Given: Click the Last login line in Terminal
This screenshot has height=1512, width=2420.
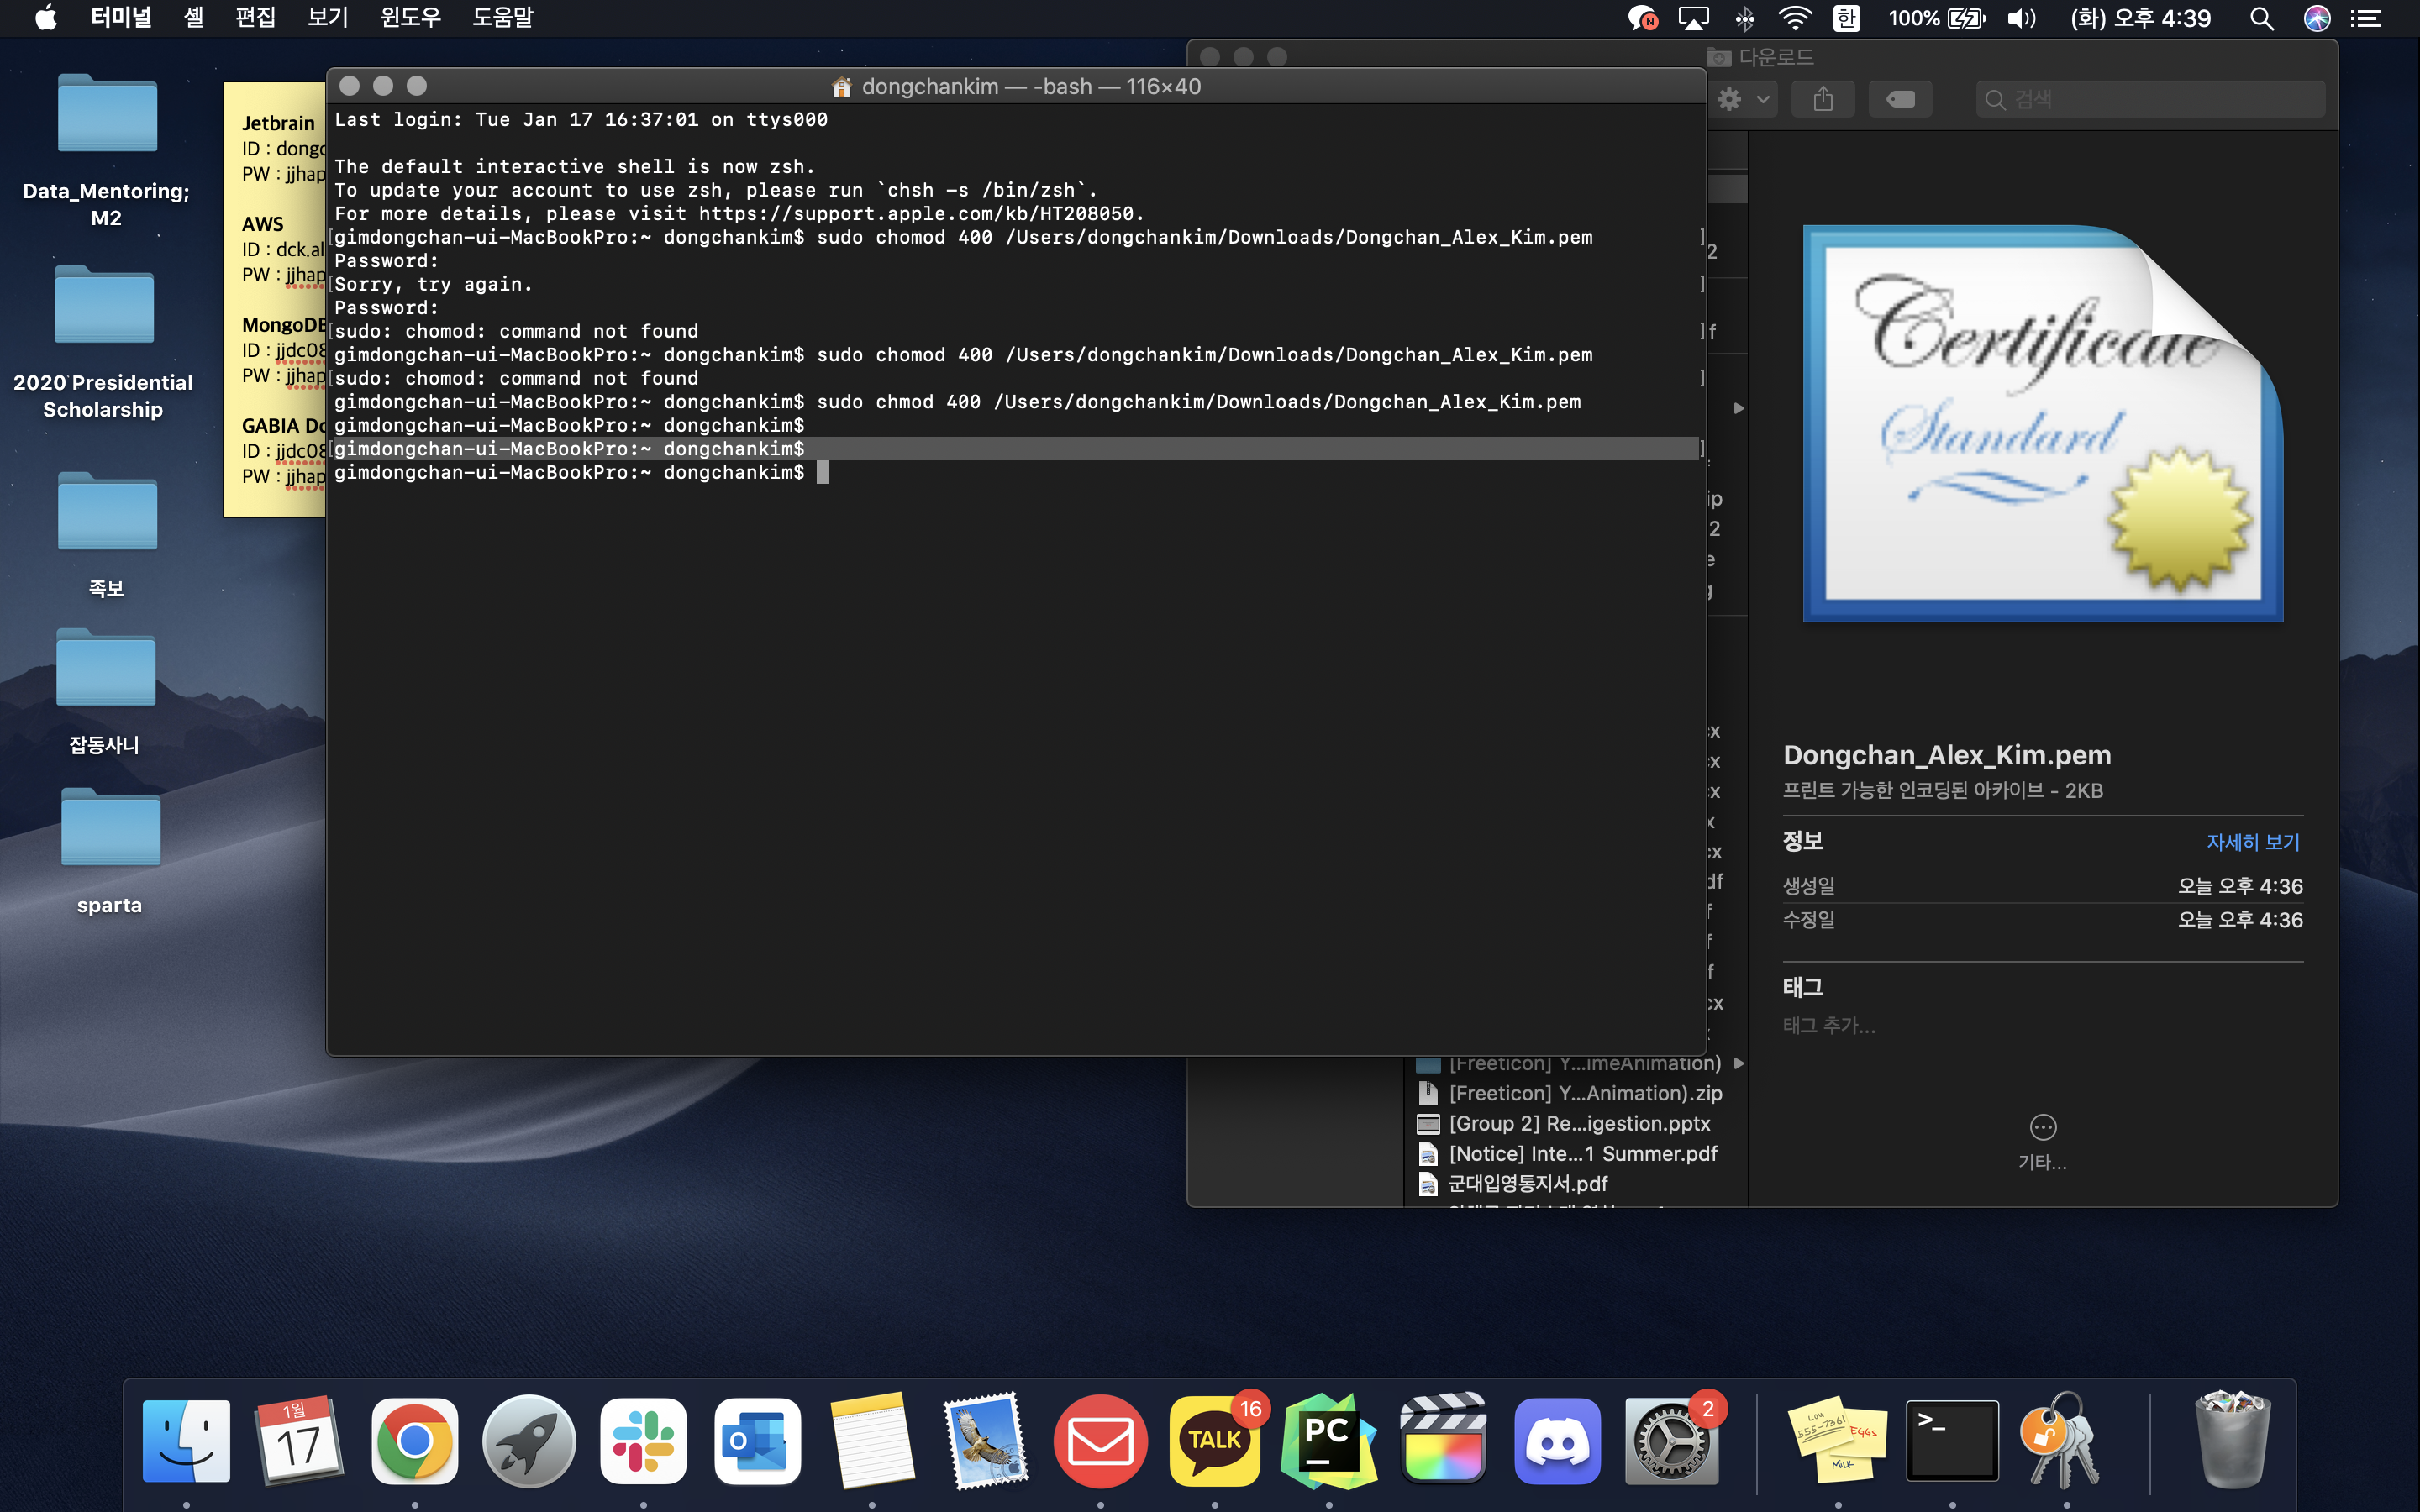Looking at the screenshot, I should (581, 120).
